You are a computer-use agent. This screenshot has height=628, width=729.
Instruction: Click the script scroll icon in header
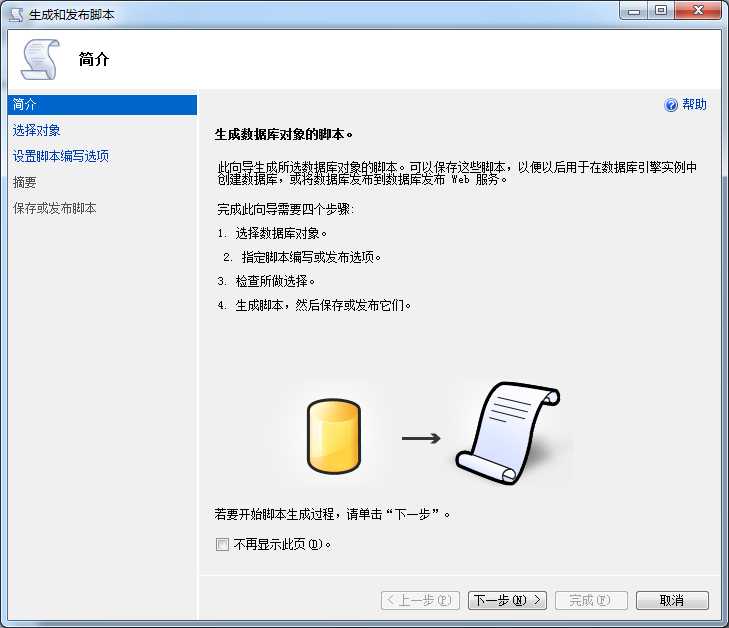[x=40, y=59]
